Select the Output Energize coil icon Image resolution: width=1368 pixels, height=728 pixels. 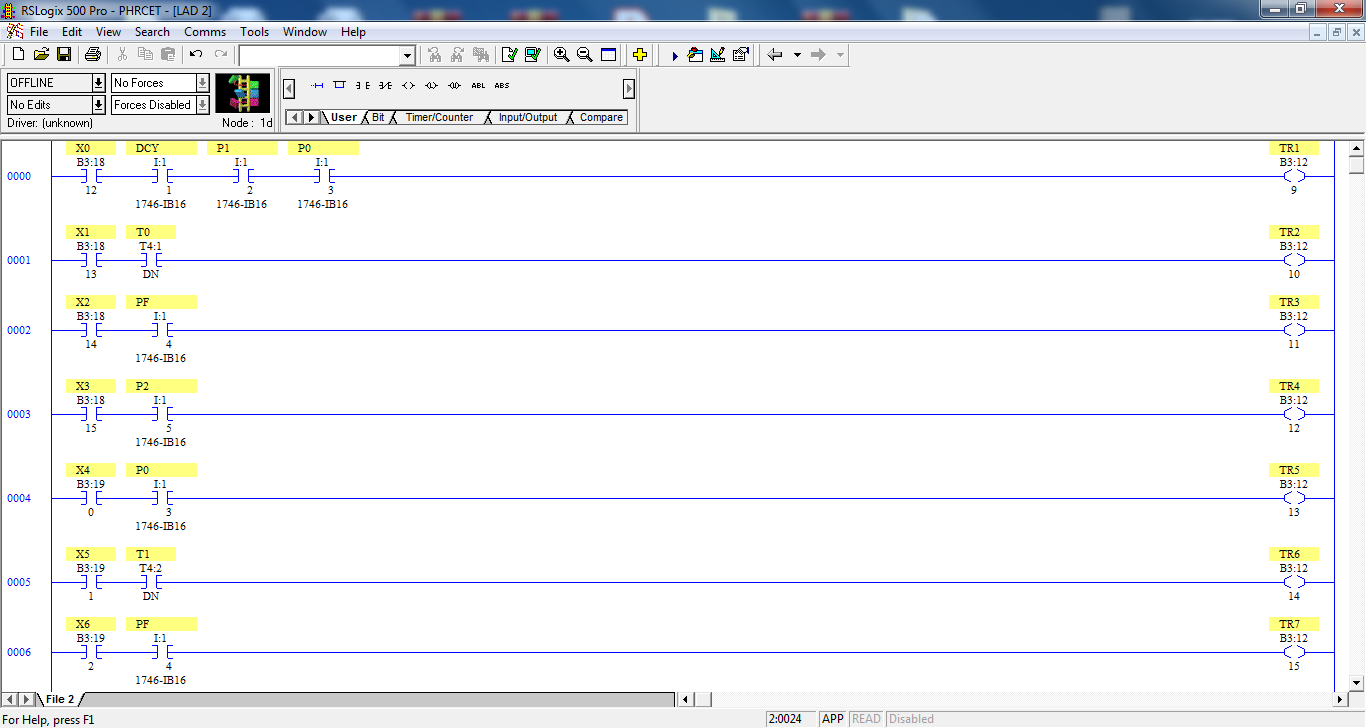point(407,85)
